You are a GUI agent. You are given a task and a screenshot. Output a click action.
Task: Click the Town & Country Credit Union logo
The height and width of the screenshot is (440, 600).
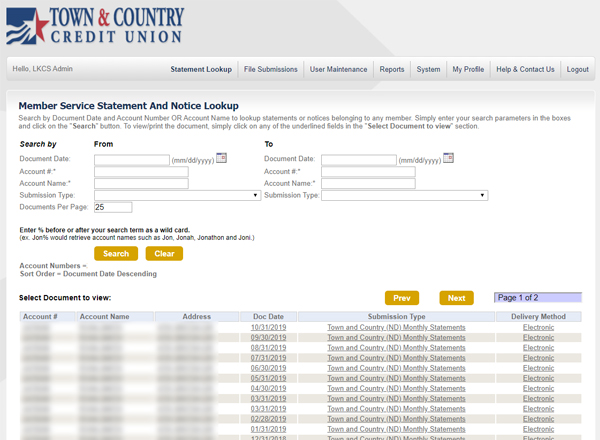[95, 25]
